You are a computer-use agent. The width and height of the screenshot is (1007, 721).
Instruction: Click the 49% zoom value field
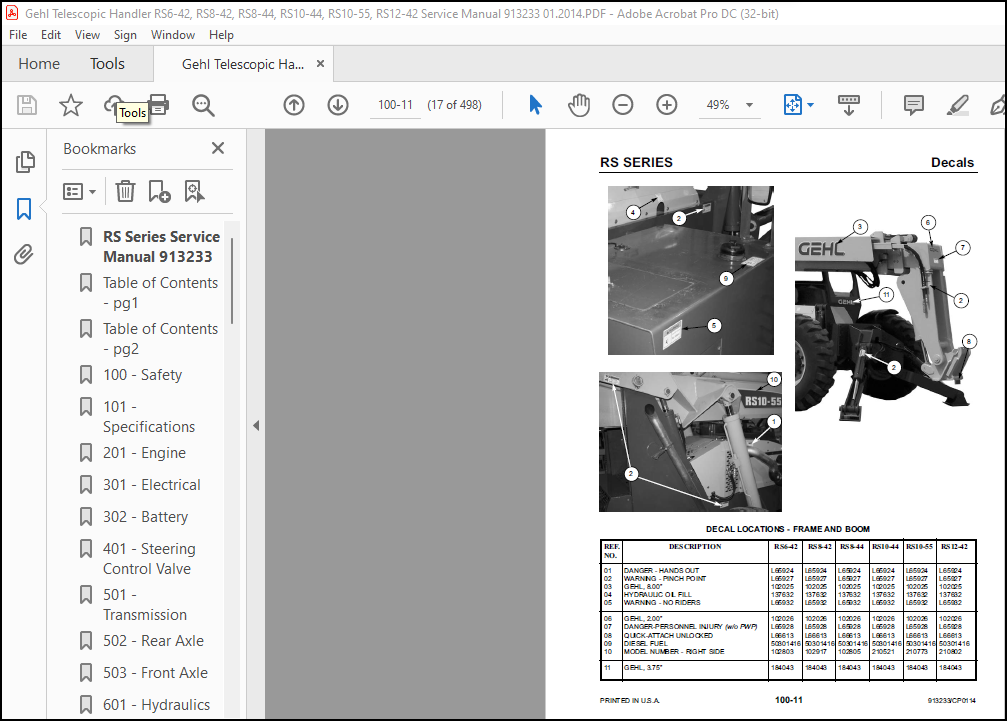pos(718,105)
